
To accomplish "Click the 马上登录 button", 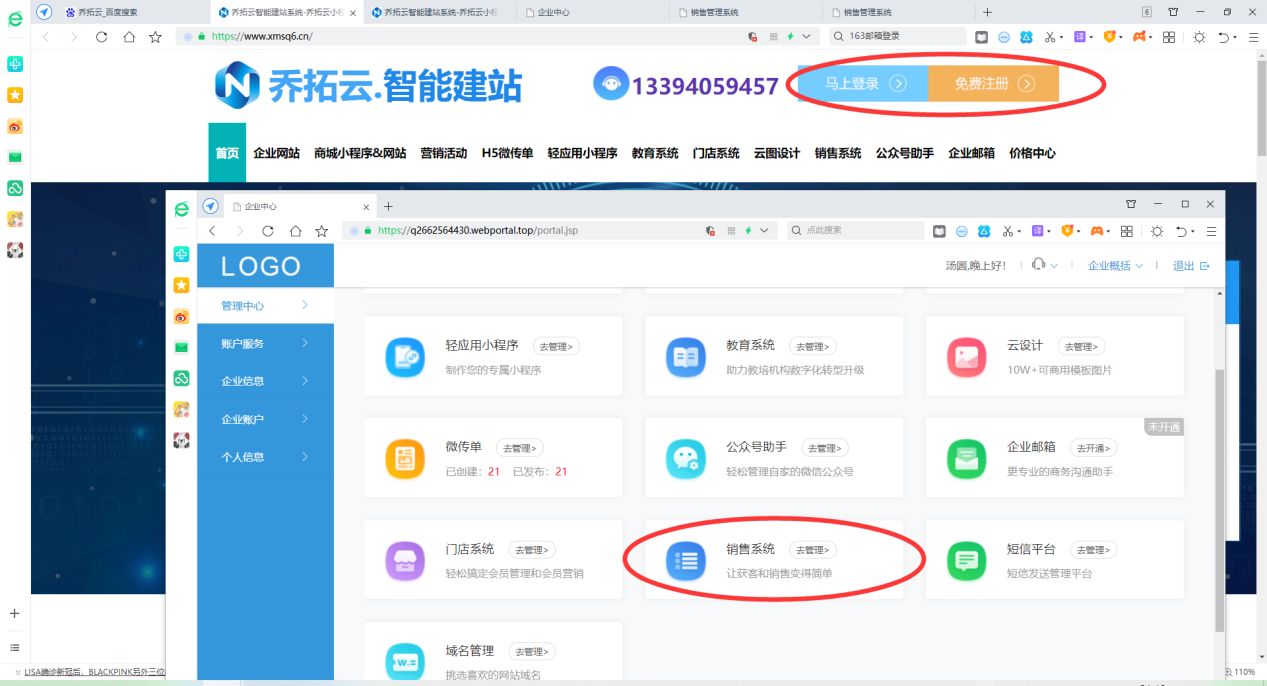I will (x=863, y=84).
